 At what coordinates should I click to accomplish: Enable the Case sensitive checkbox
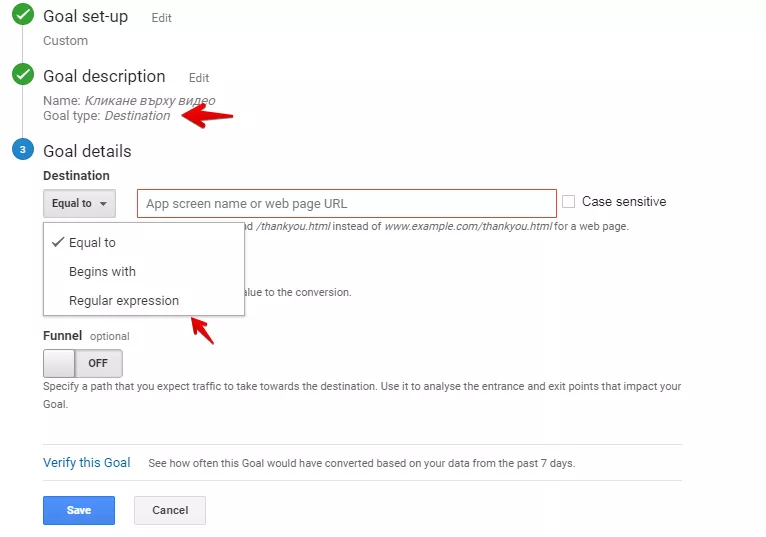click(568, 201)
